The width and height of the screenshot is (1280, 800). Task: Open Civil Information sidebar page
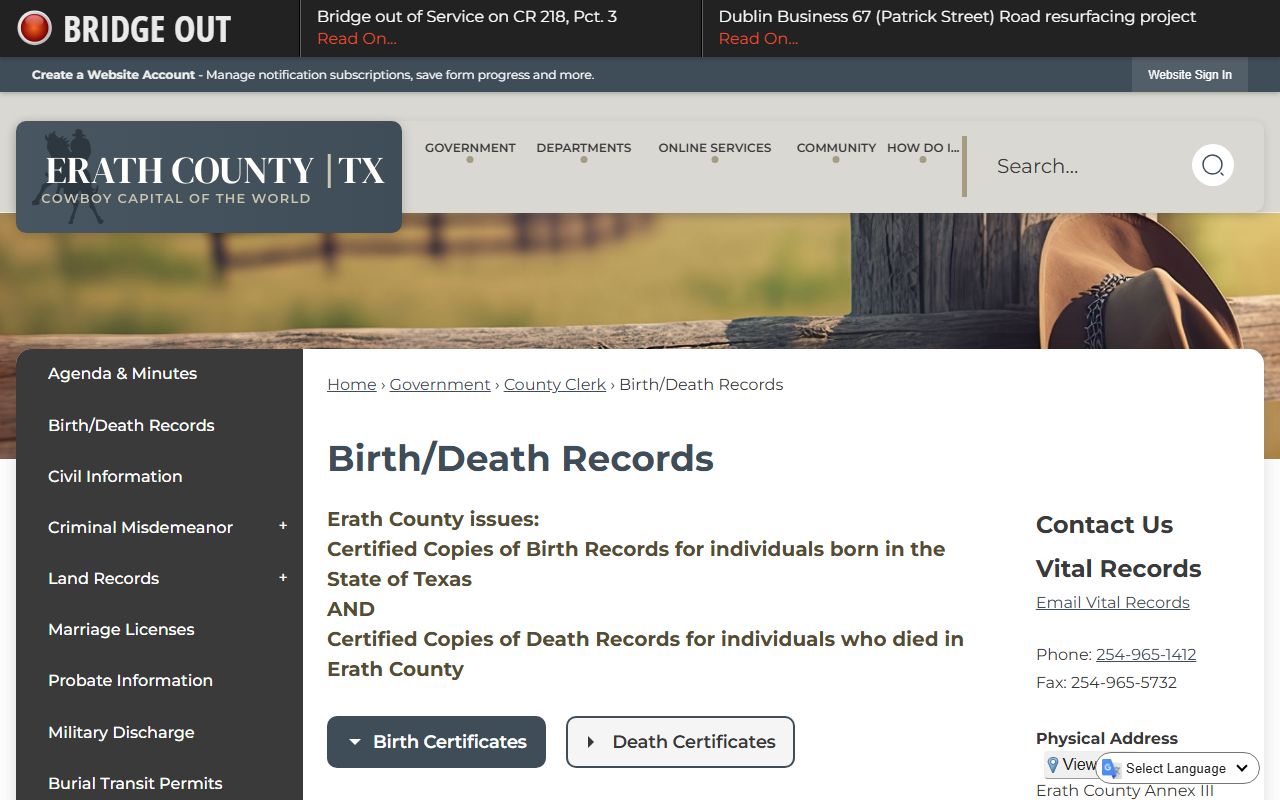pos(115,476)
